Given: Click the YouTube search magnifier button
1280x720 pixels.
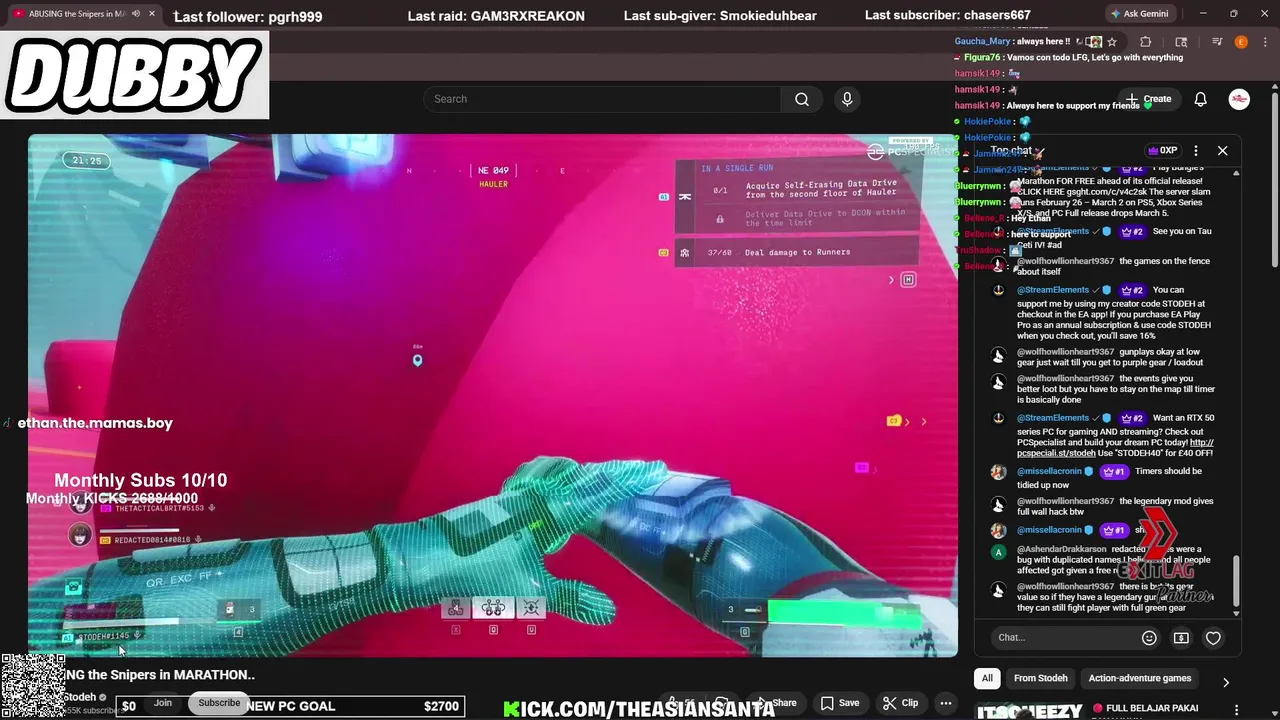Looking at the screenshot, I should coord(801,99).
